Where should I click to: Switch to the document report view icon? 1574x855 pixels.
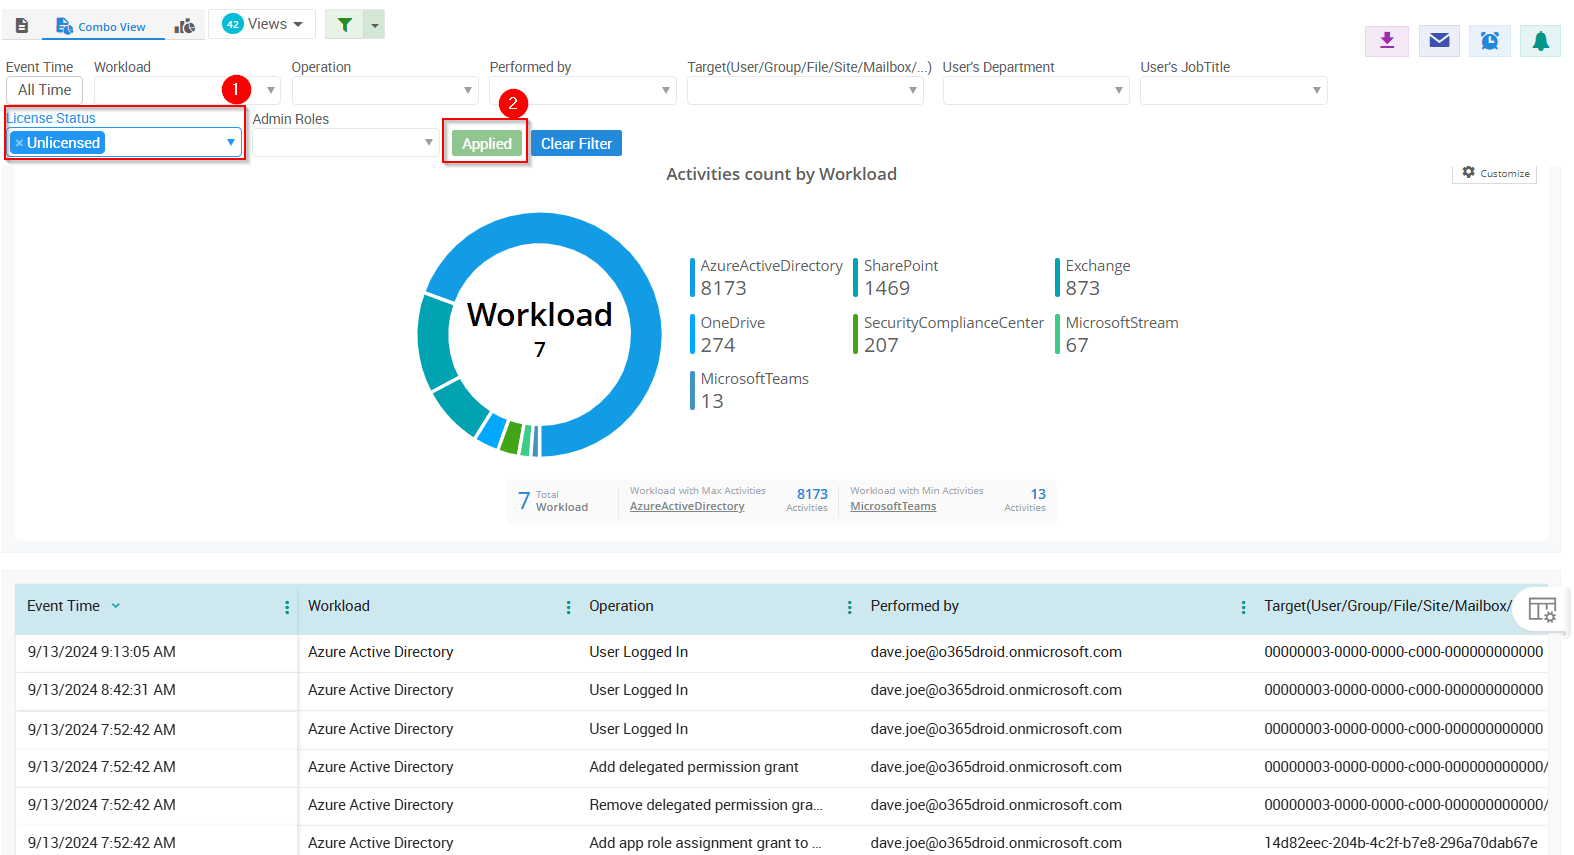point(22,26)
